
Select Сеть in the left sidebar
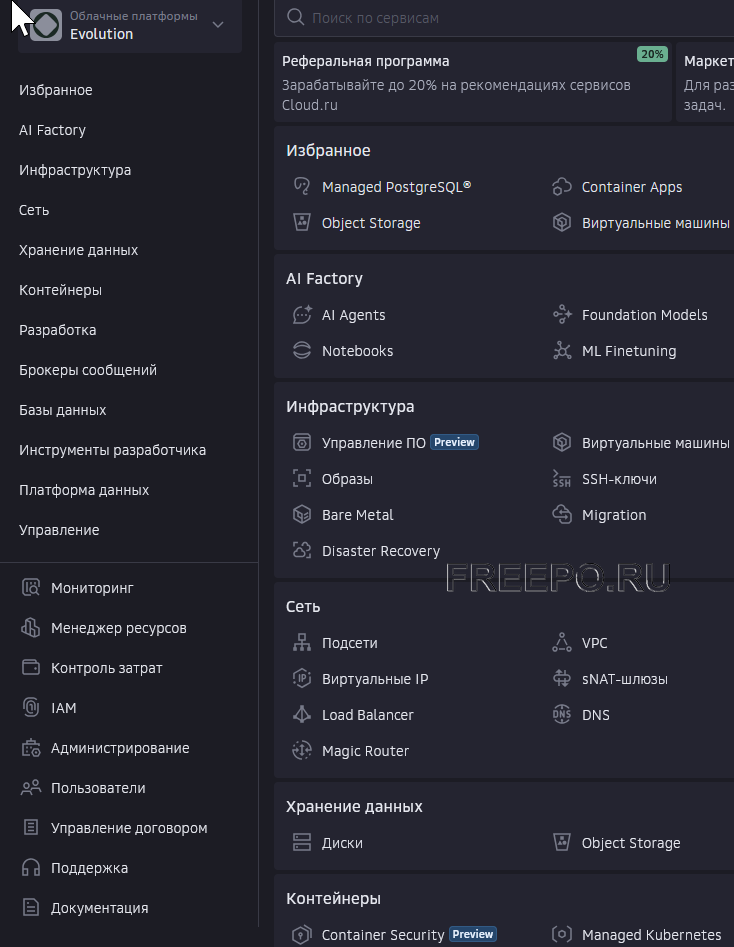click(x=34, y=210)
